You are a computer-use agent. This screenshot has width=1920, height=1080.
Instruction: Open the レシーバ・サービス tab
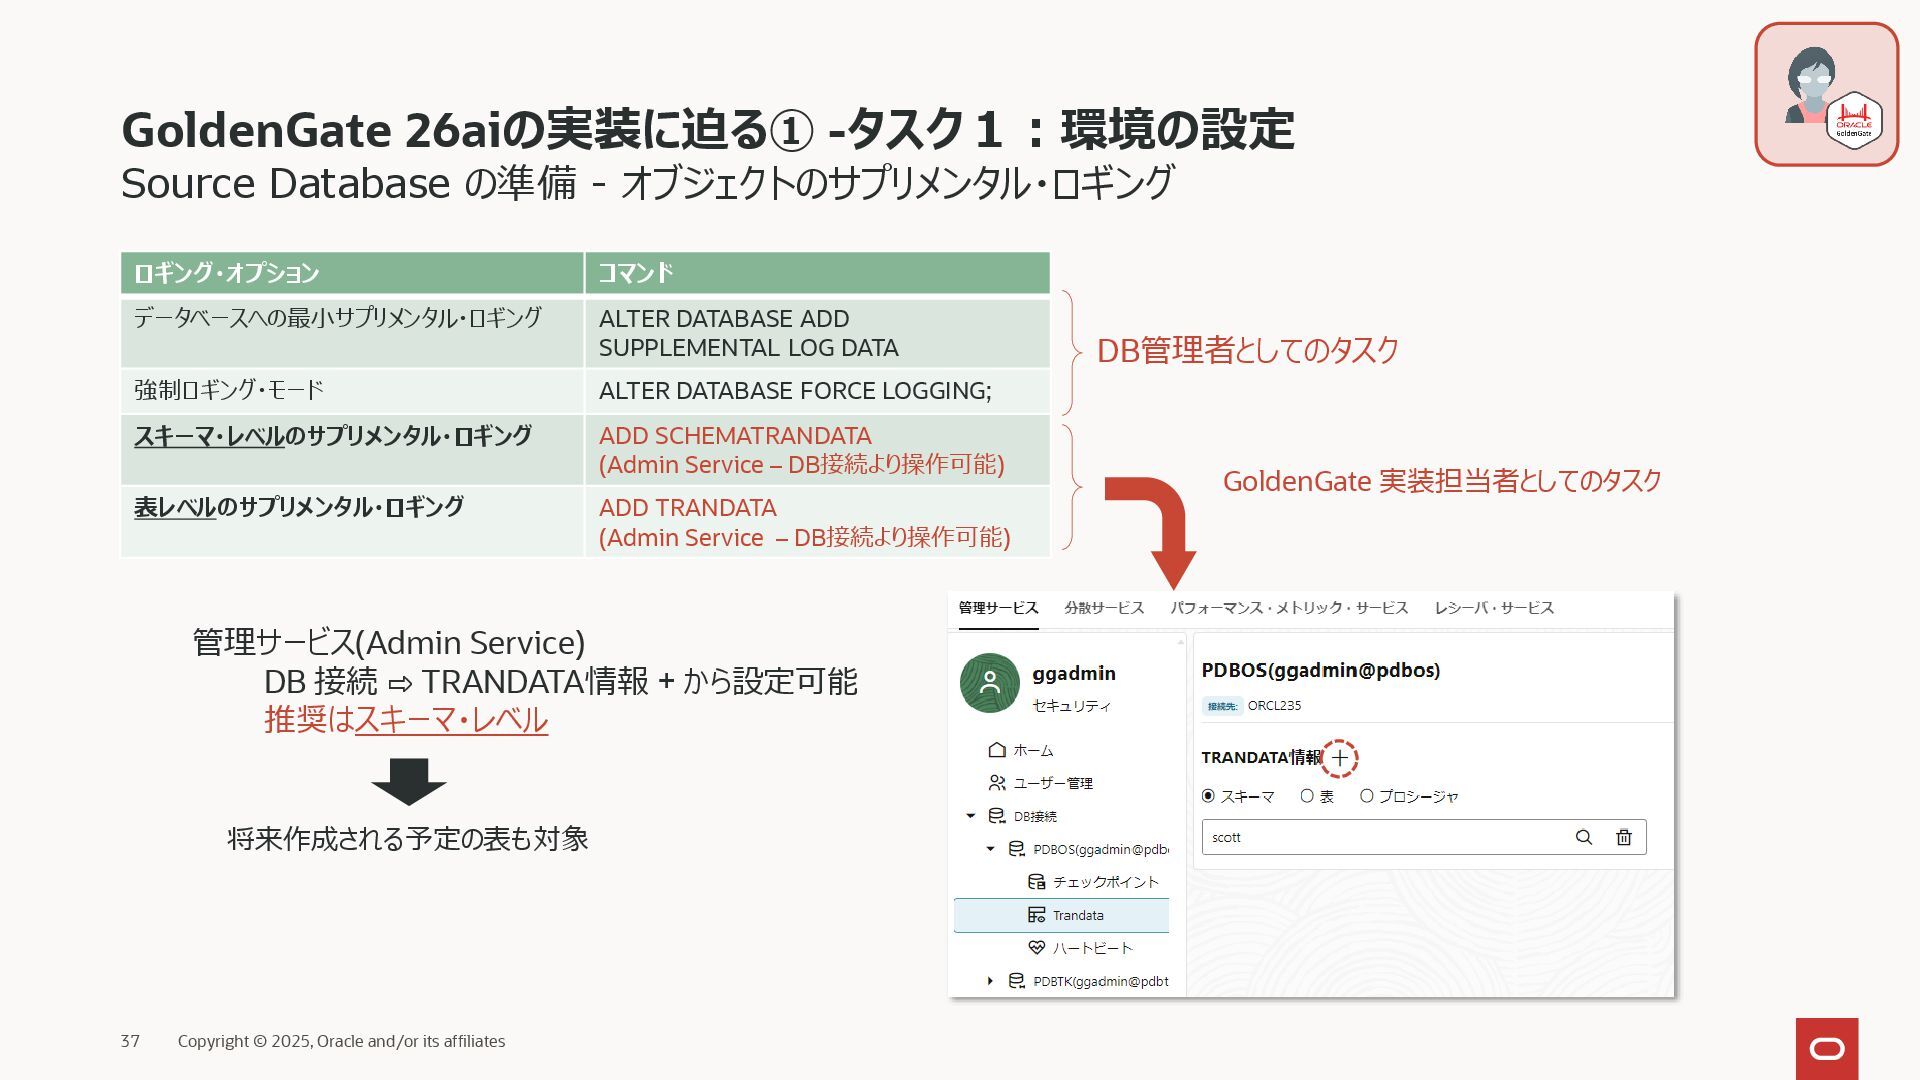point(1493,608)
